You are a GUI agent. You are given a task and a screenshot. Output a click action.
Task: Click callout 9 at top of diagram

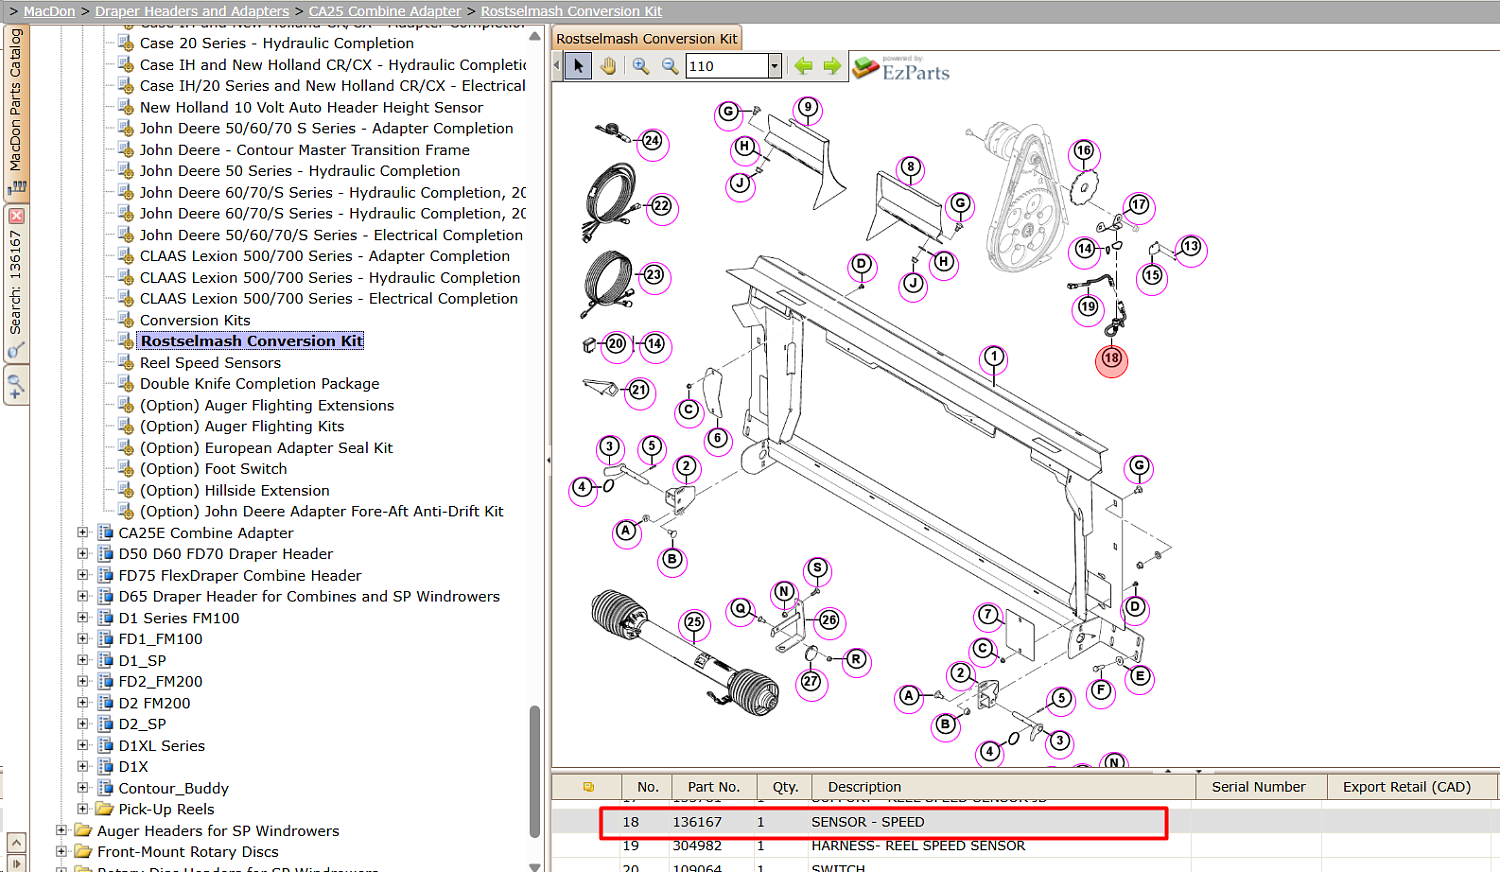tap(808, 108)
